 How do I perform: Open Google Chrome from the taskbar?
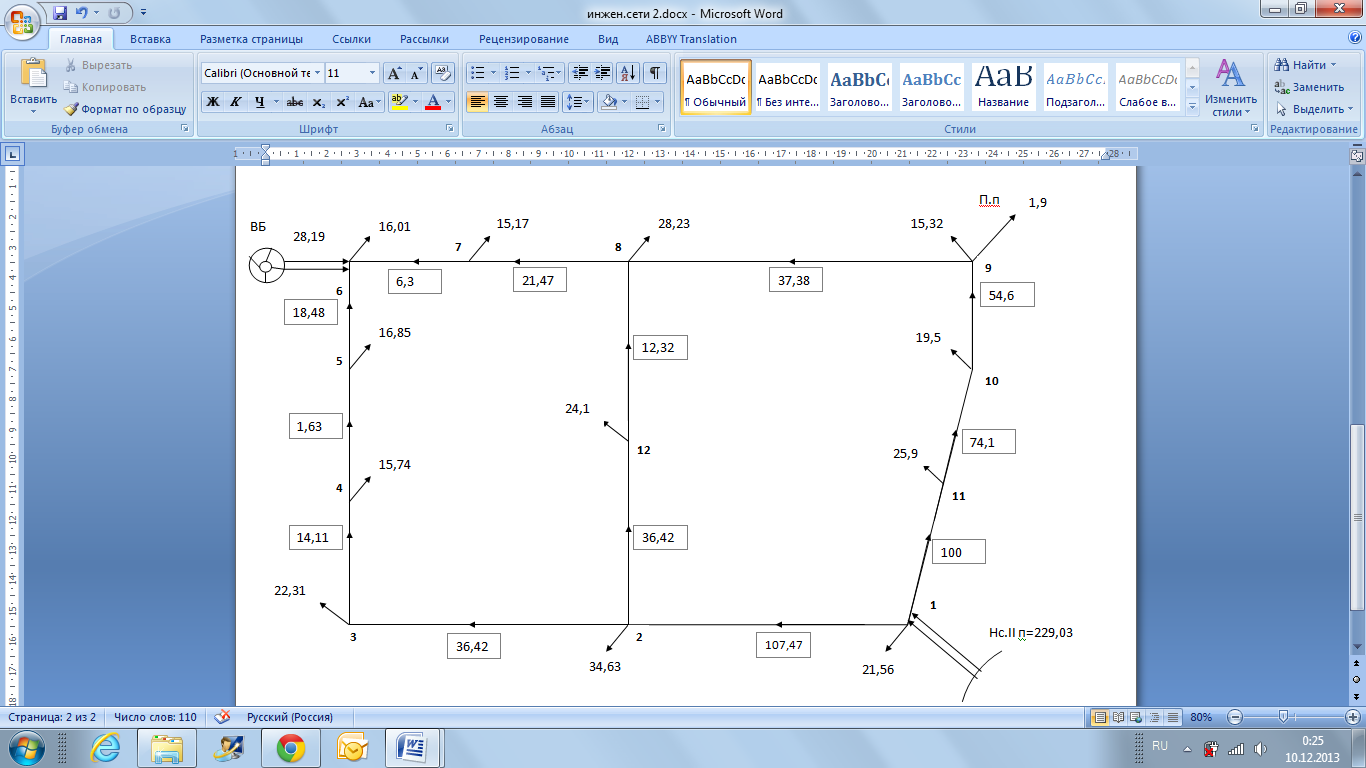(x=291, y=747)
